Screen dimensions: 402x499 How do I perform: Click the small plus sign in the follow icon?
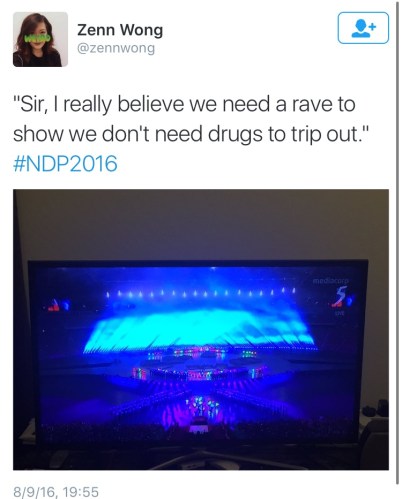(372, 26)
